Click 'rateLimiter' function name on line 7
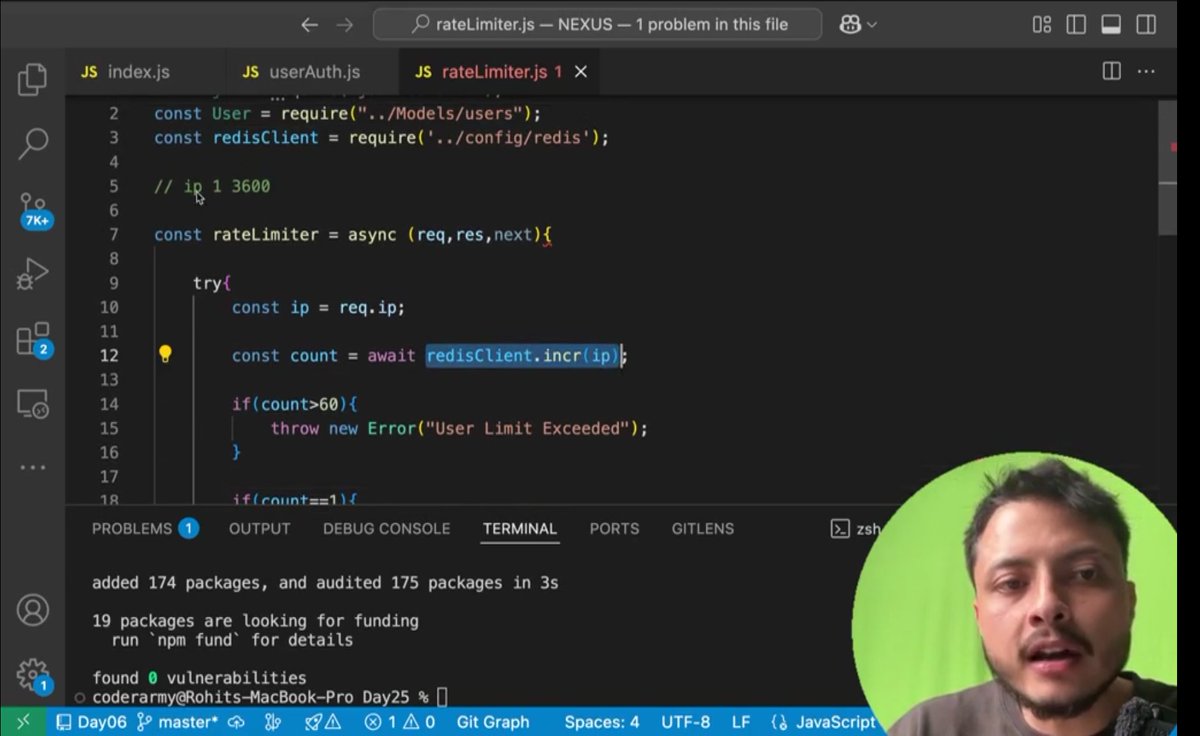Image resolution: width=1200 pixels, height=736 pixels. tap(265, 234)
